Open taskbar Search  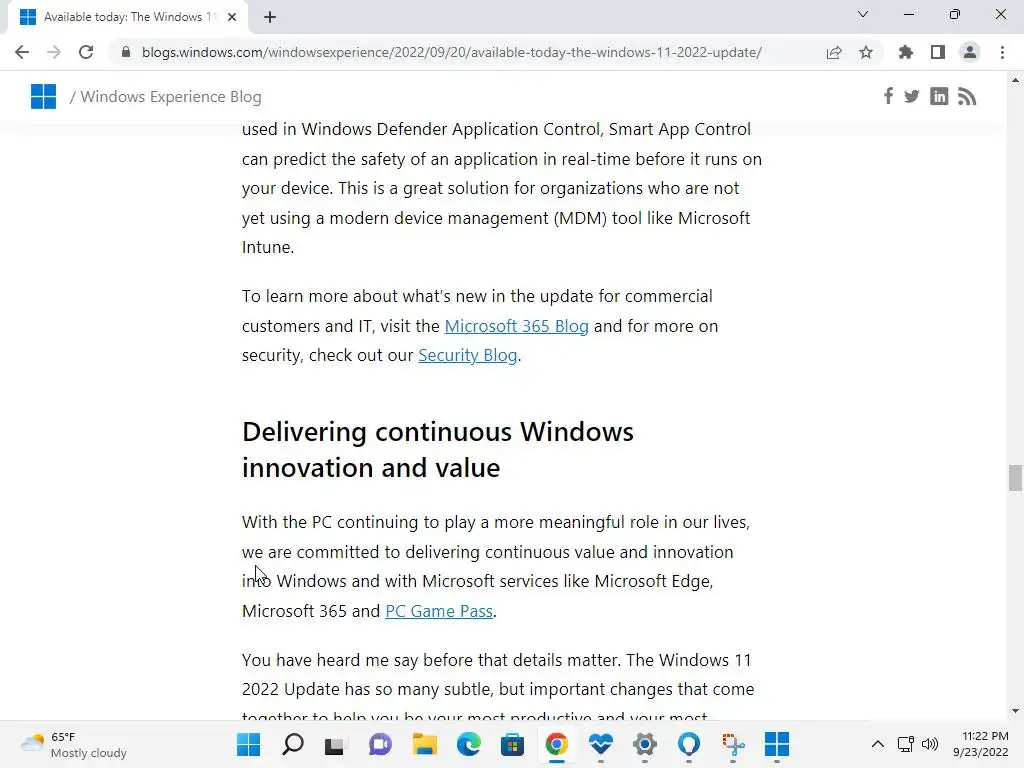coord(293,744)
